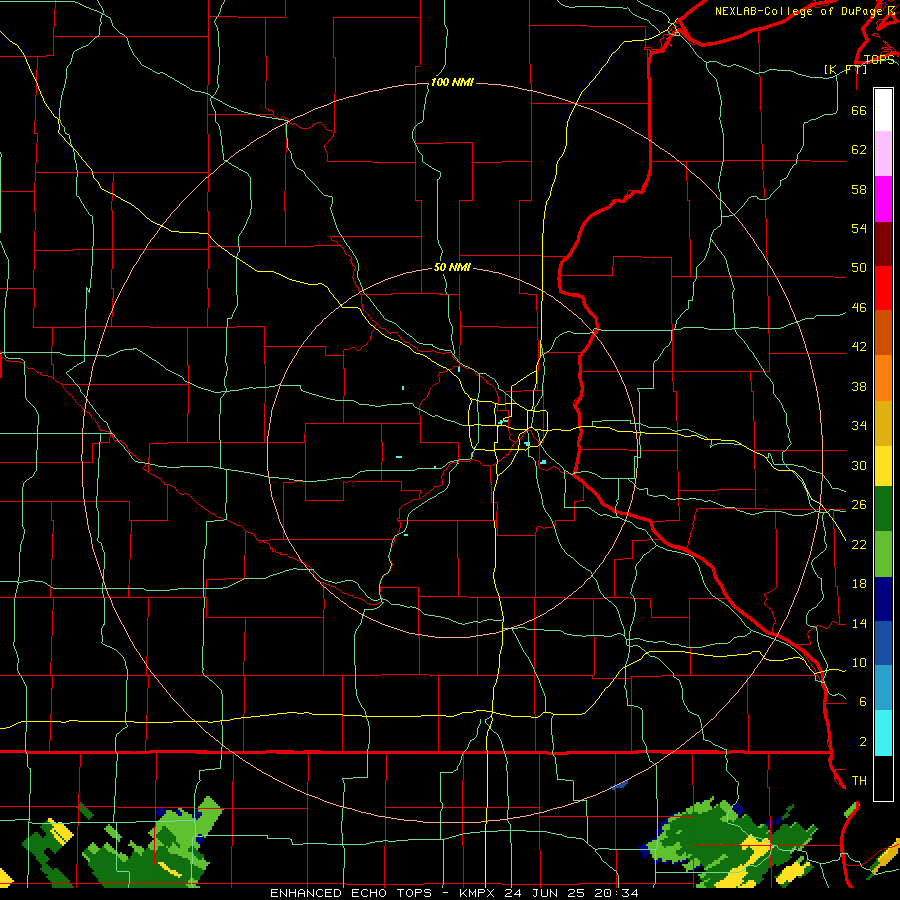The image size is (900, 900).
Task: Click the '18' legend value
Action: click(x=859, y=584)
